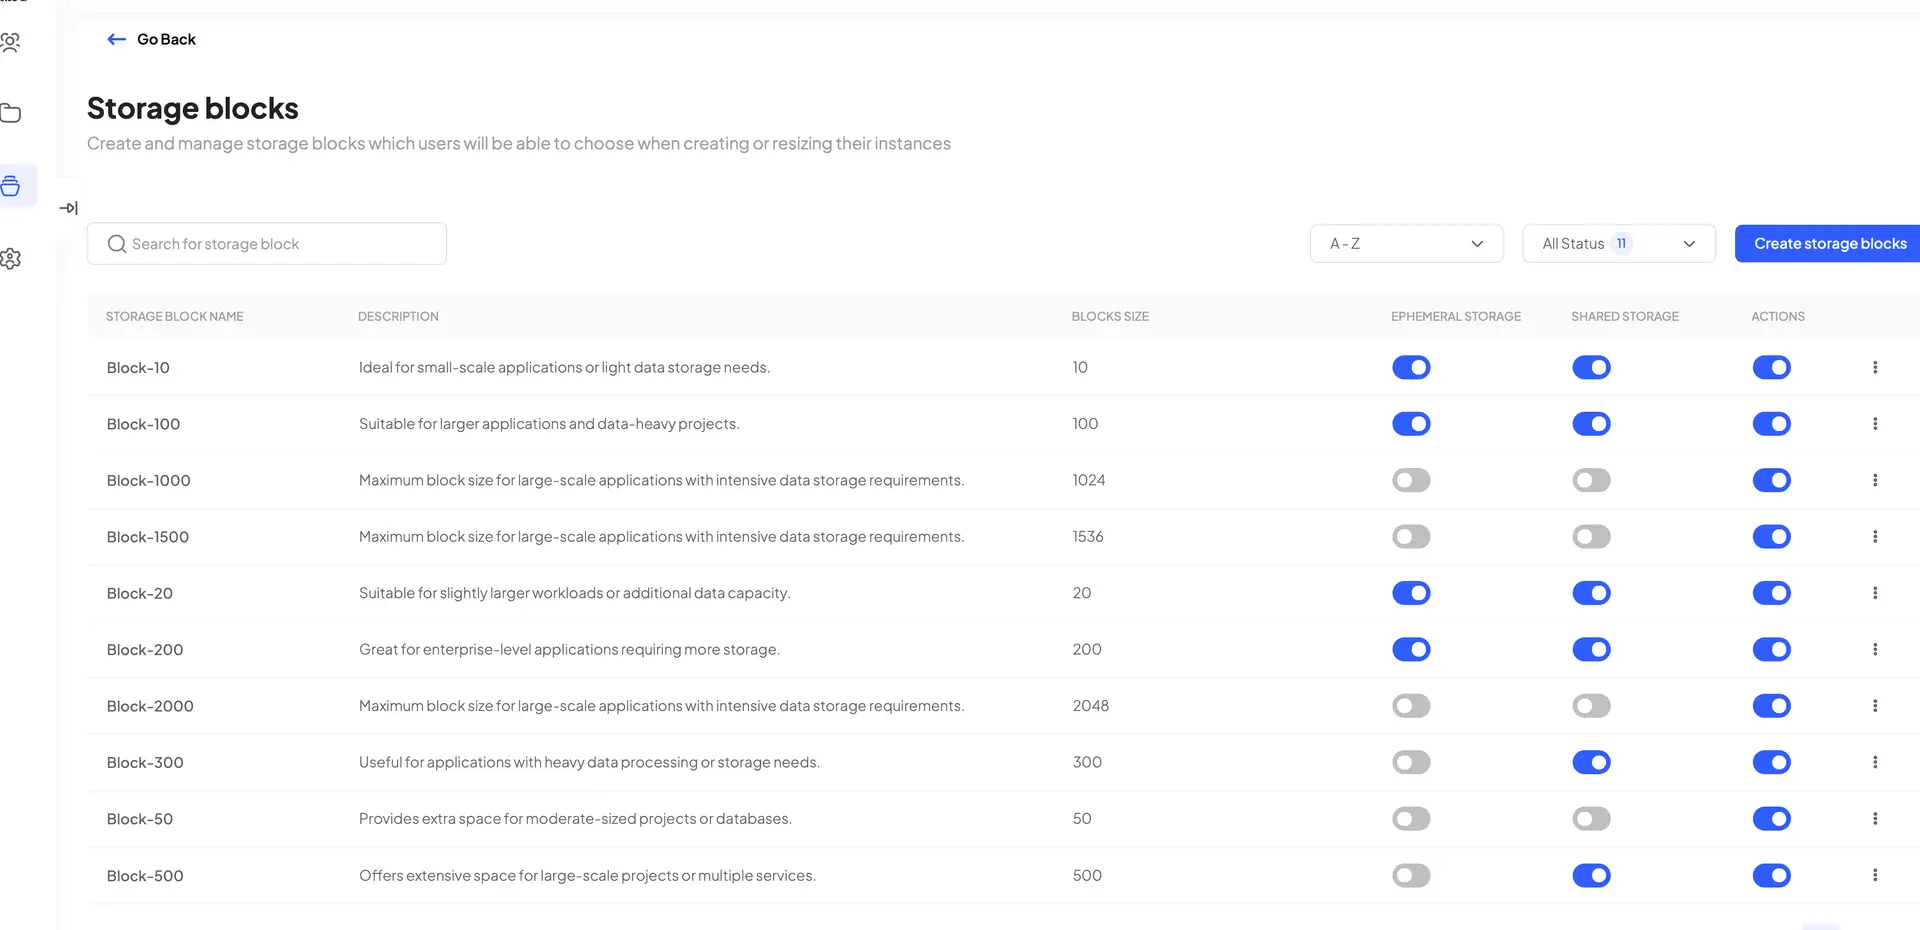Open the A-Z sorting dropdown
Screen dimensions: 1920x930
(1406, 243)
